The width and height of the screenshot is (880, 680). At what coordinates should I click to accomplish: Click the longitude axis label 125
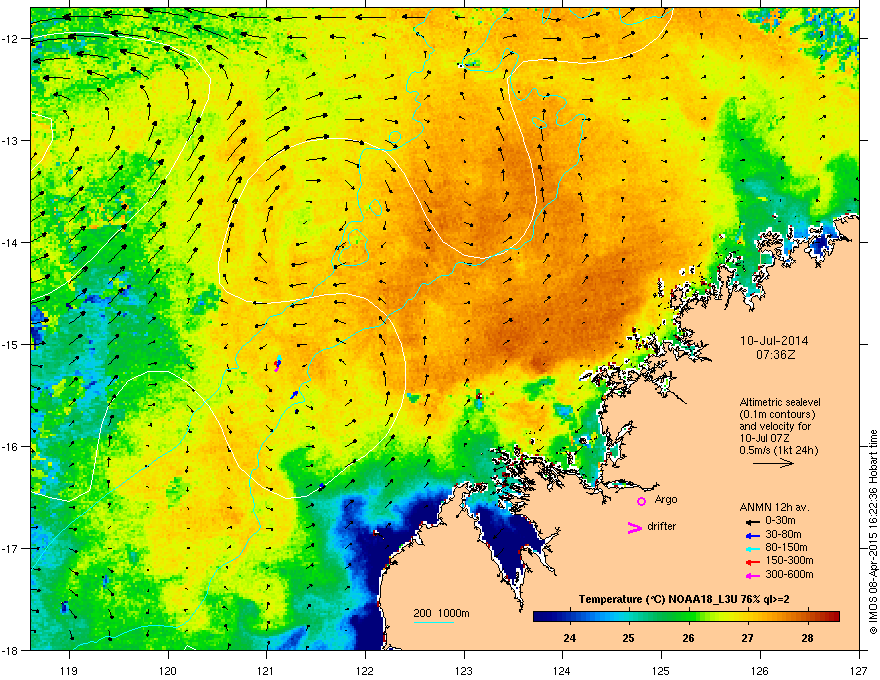click(661, 670)
